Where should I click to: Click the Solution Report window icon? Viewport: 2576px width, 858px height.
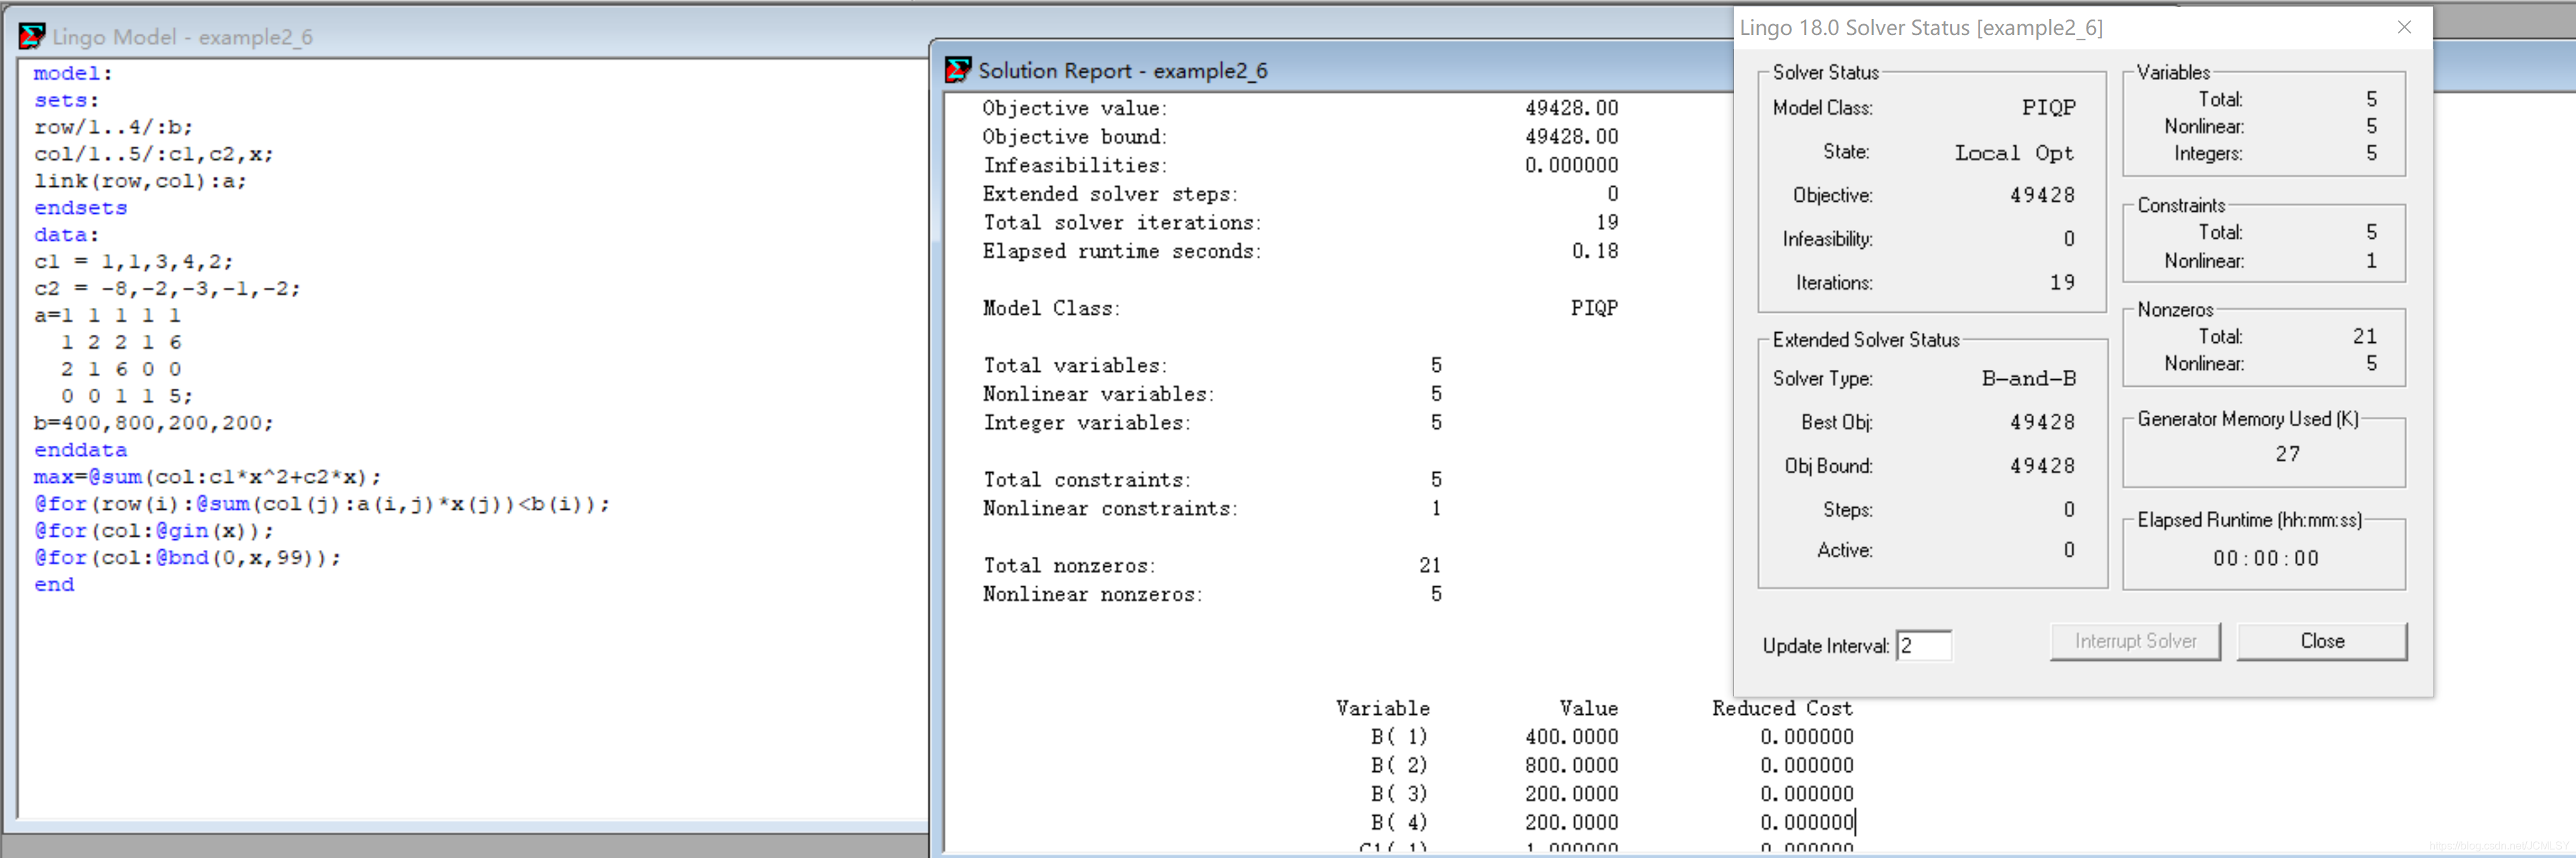957,70
